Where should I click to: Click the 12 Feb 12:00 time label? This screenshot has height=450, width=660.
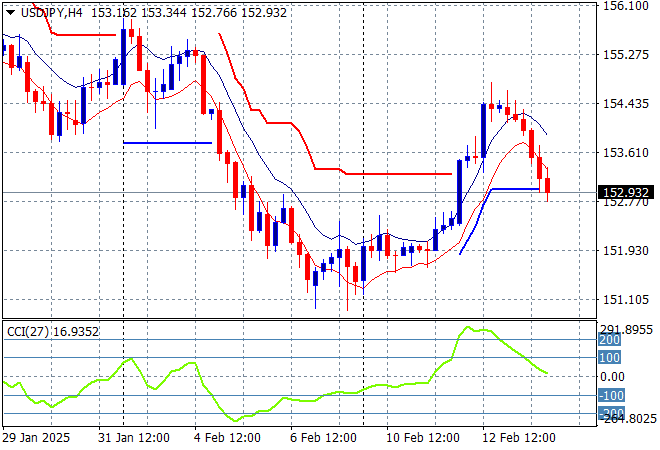tap(519, 438)
